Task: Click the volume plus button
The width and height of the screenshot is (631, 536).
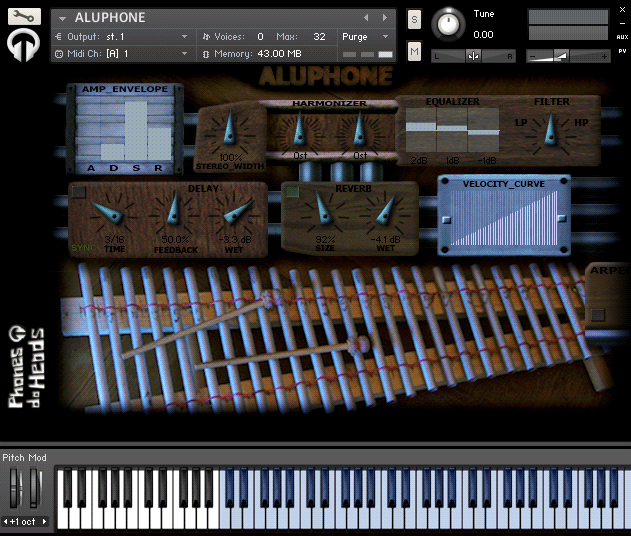Action: click(604, 57)
